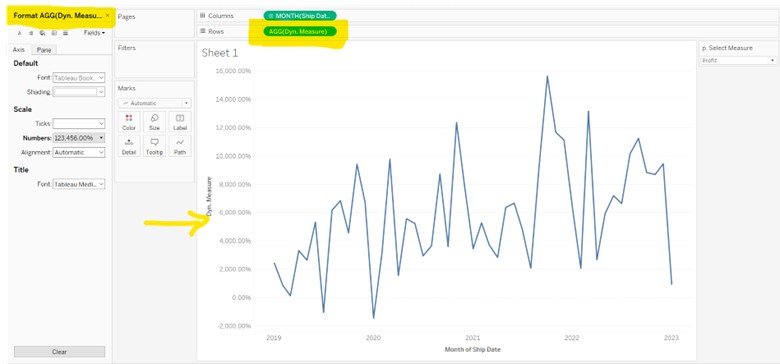Open the Path marks card
Screen dimensions: 780x364
(x=180, y=146)
